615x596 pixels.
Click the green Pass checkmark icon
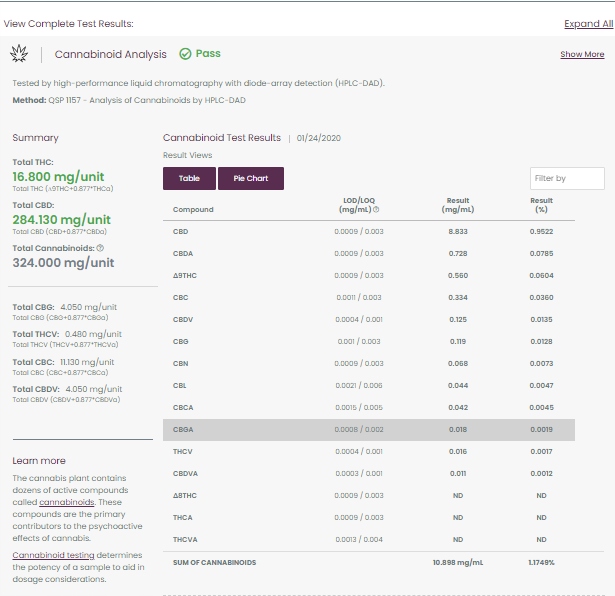pyautogui.click(x=185, y=54)
